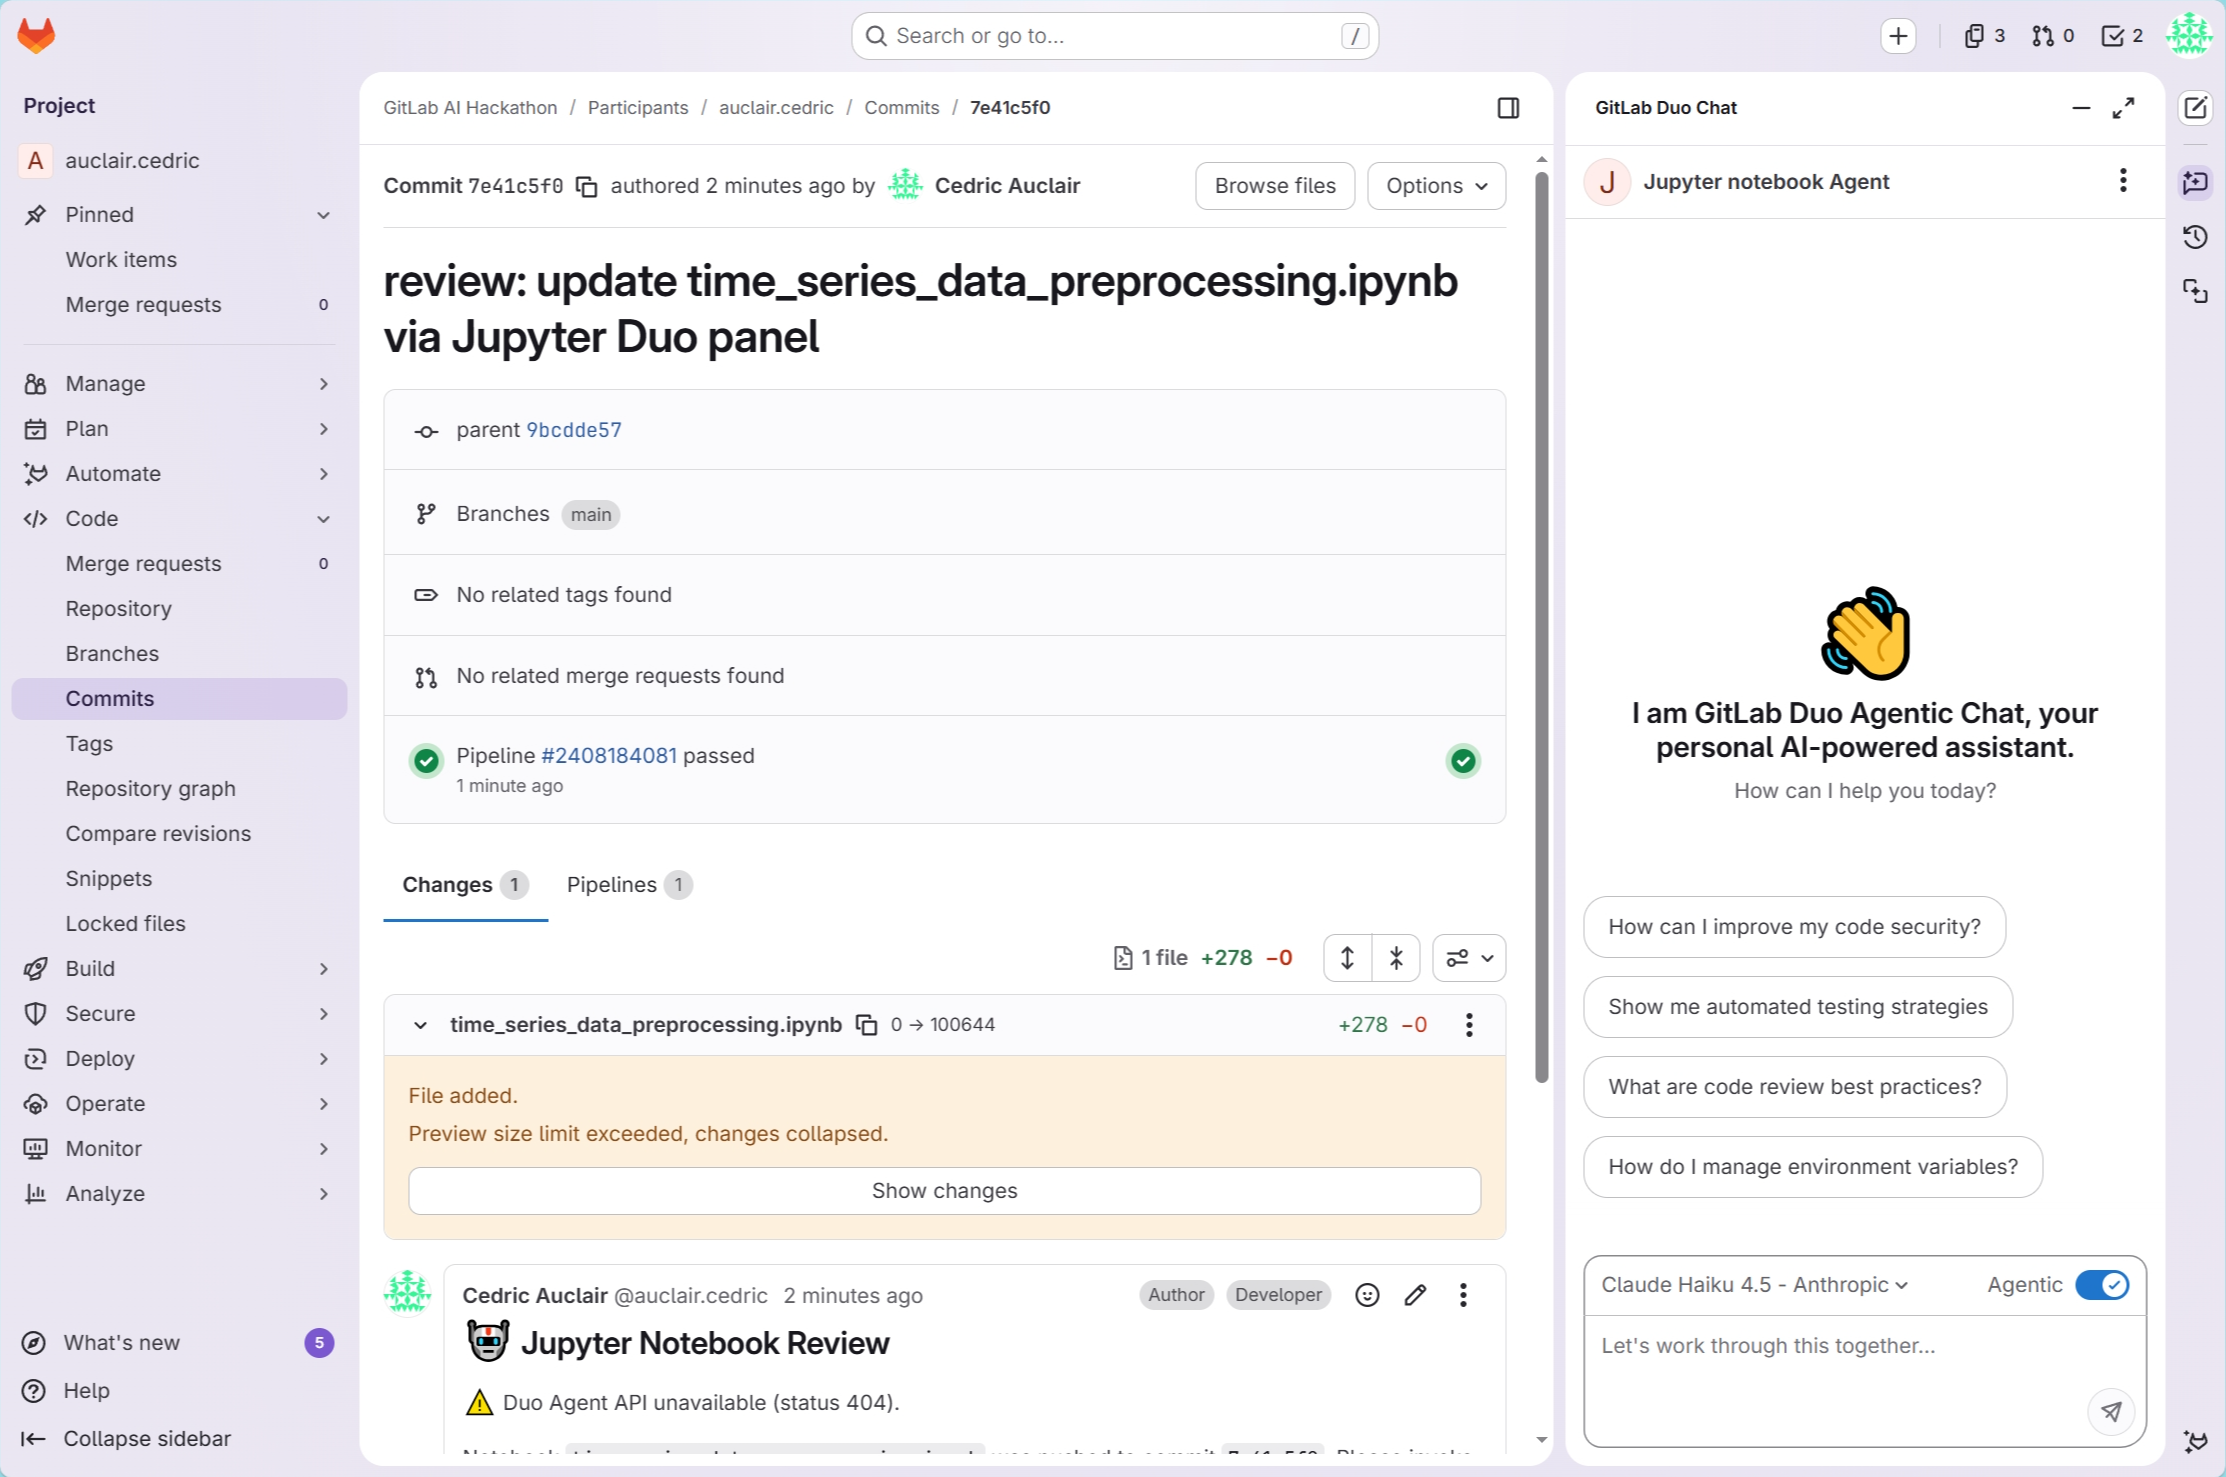2226x1477 pixels.
Task: Add emoji reaction to Cedric's comment
Action: point(1367,1295)
